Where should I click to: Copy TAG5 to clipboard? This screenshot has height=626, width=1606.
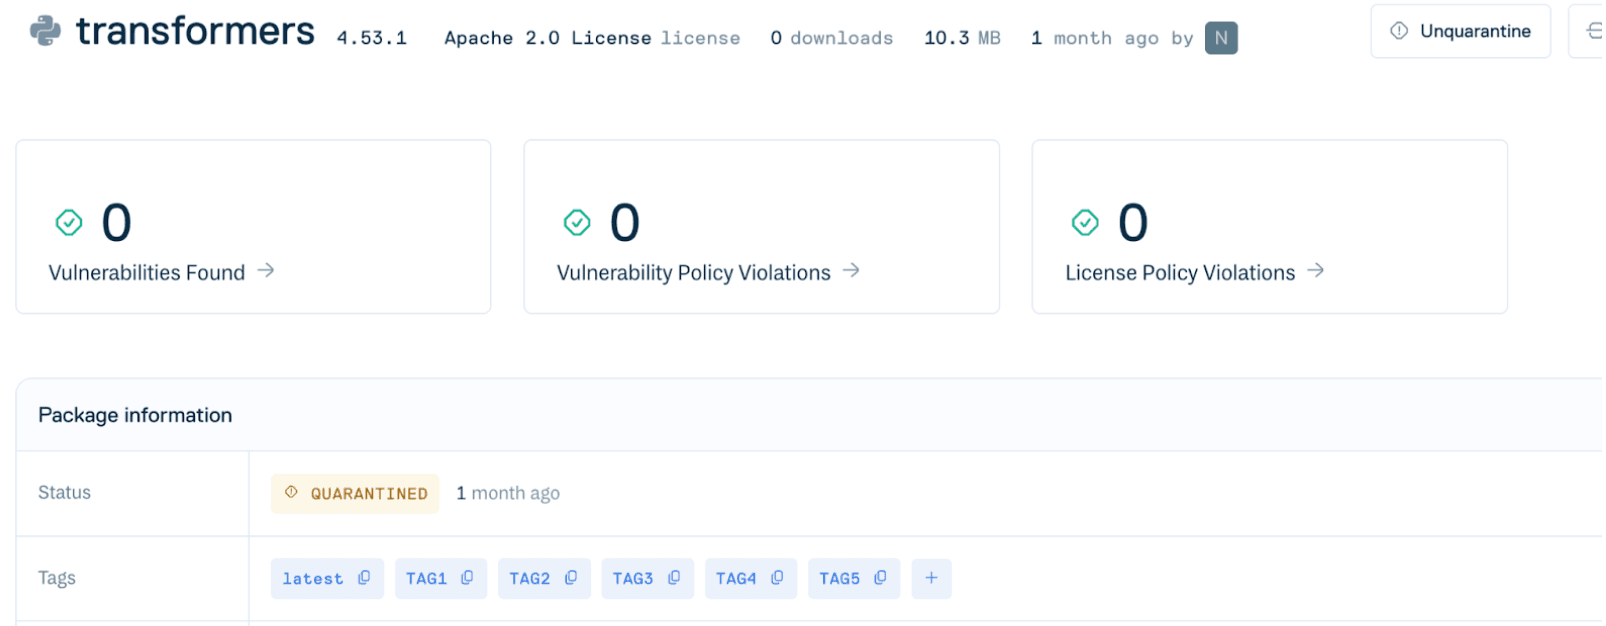[880, 578]
